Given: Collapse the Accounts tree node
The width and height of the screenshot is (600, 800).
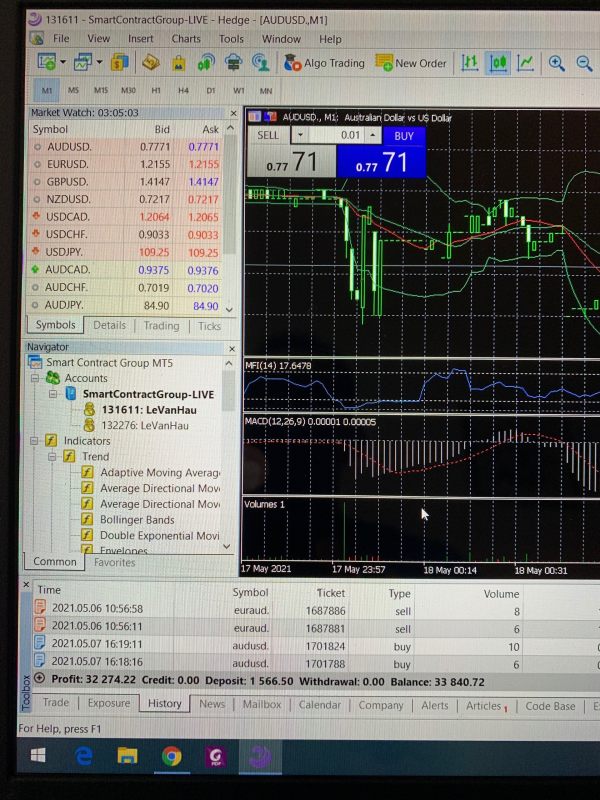Looking at the screenshot, I should (x=35, y=378).
